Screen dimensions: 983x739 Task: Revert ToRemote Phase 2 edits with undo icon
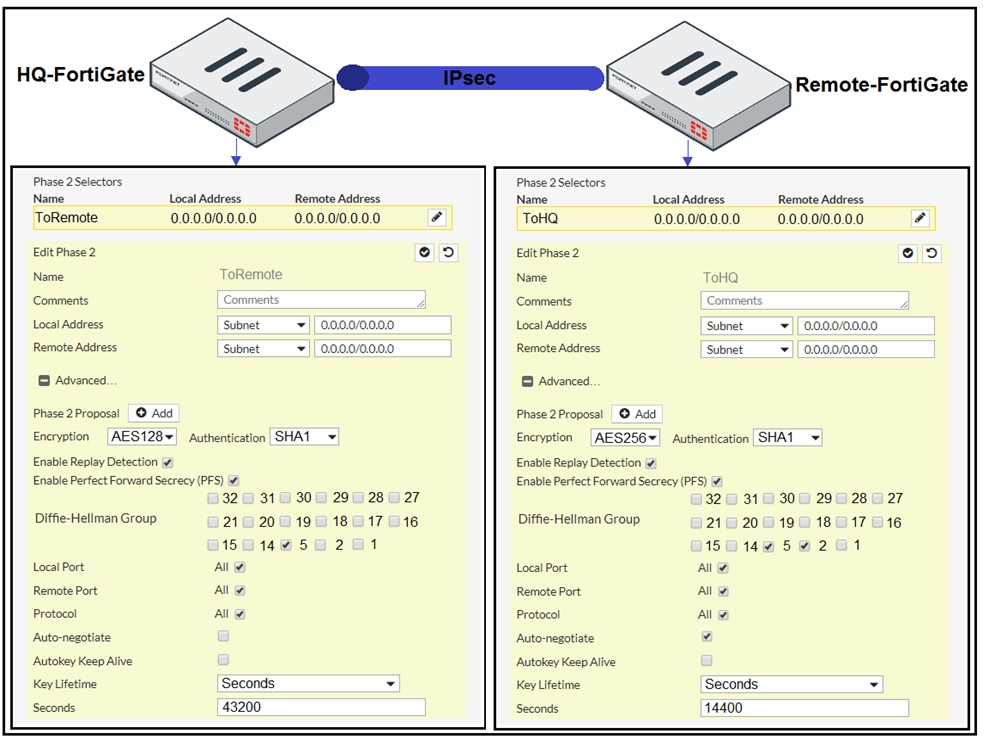click(448, 253)
